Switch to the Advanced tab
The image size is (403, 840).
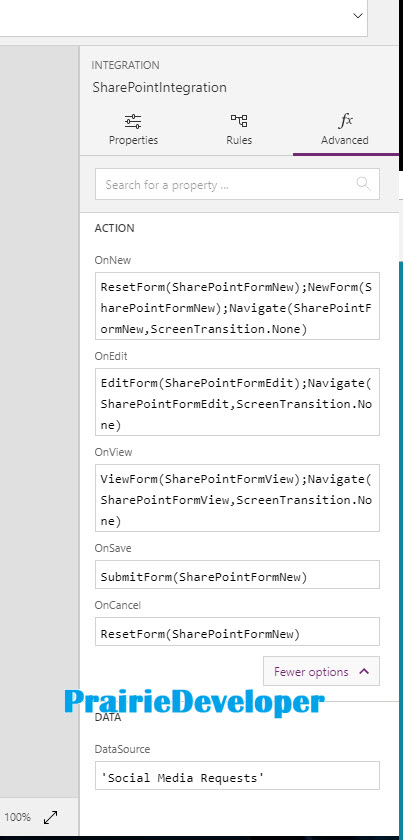point(345,130)
